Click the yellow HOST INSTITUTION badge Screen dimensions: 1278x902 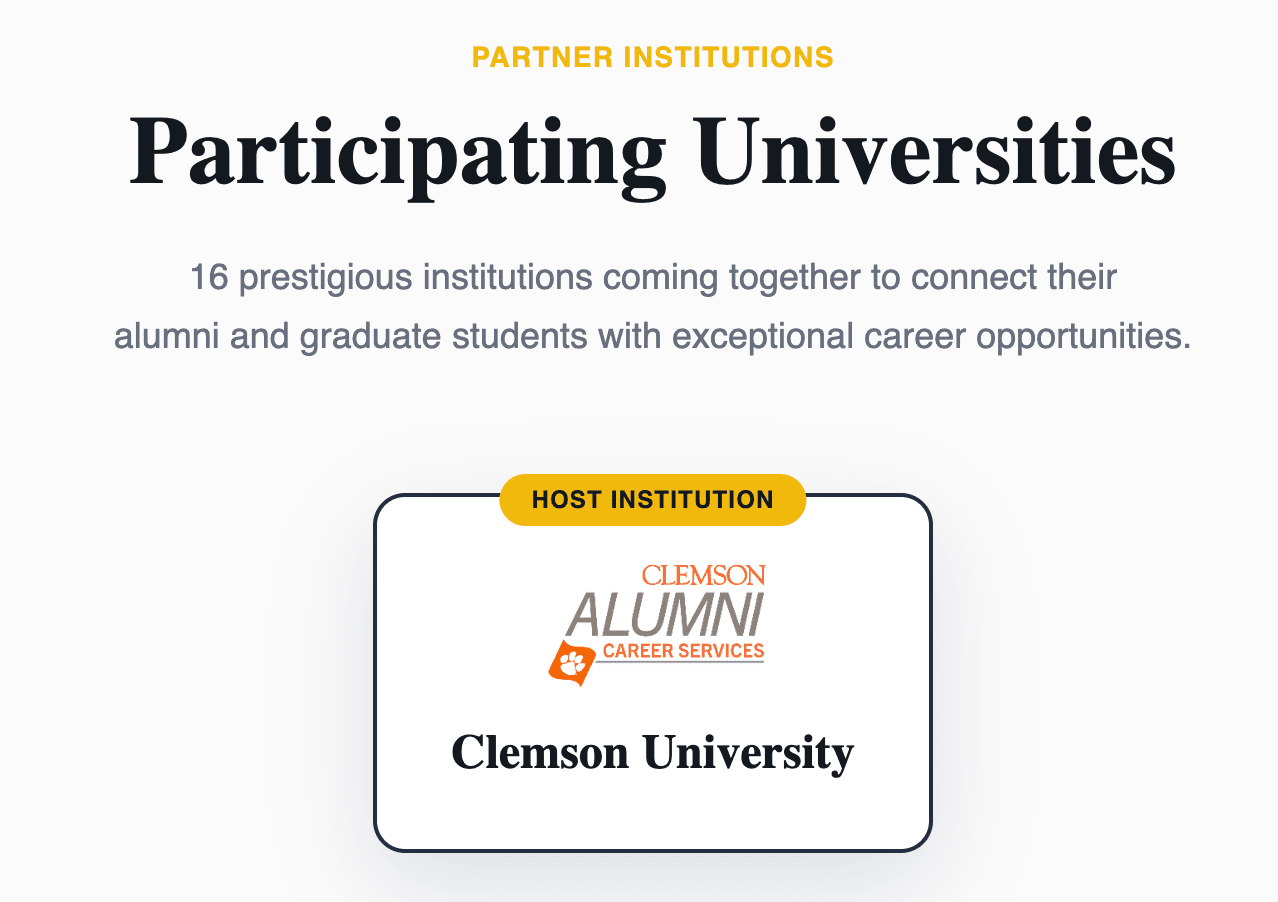coord(652,499)
